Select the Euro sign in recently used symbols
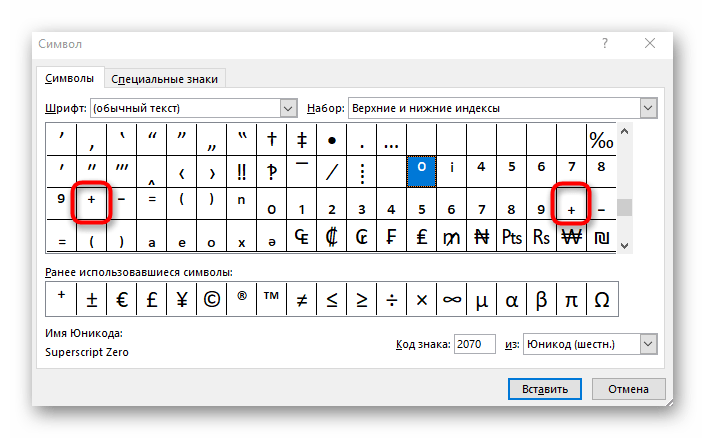This screenshot has width=705, height=438. (x=121, y=298)
